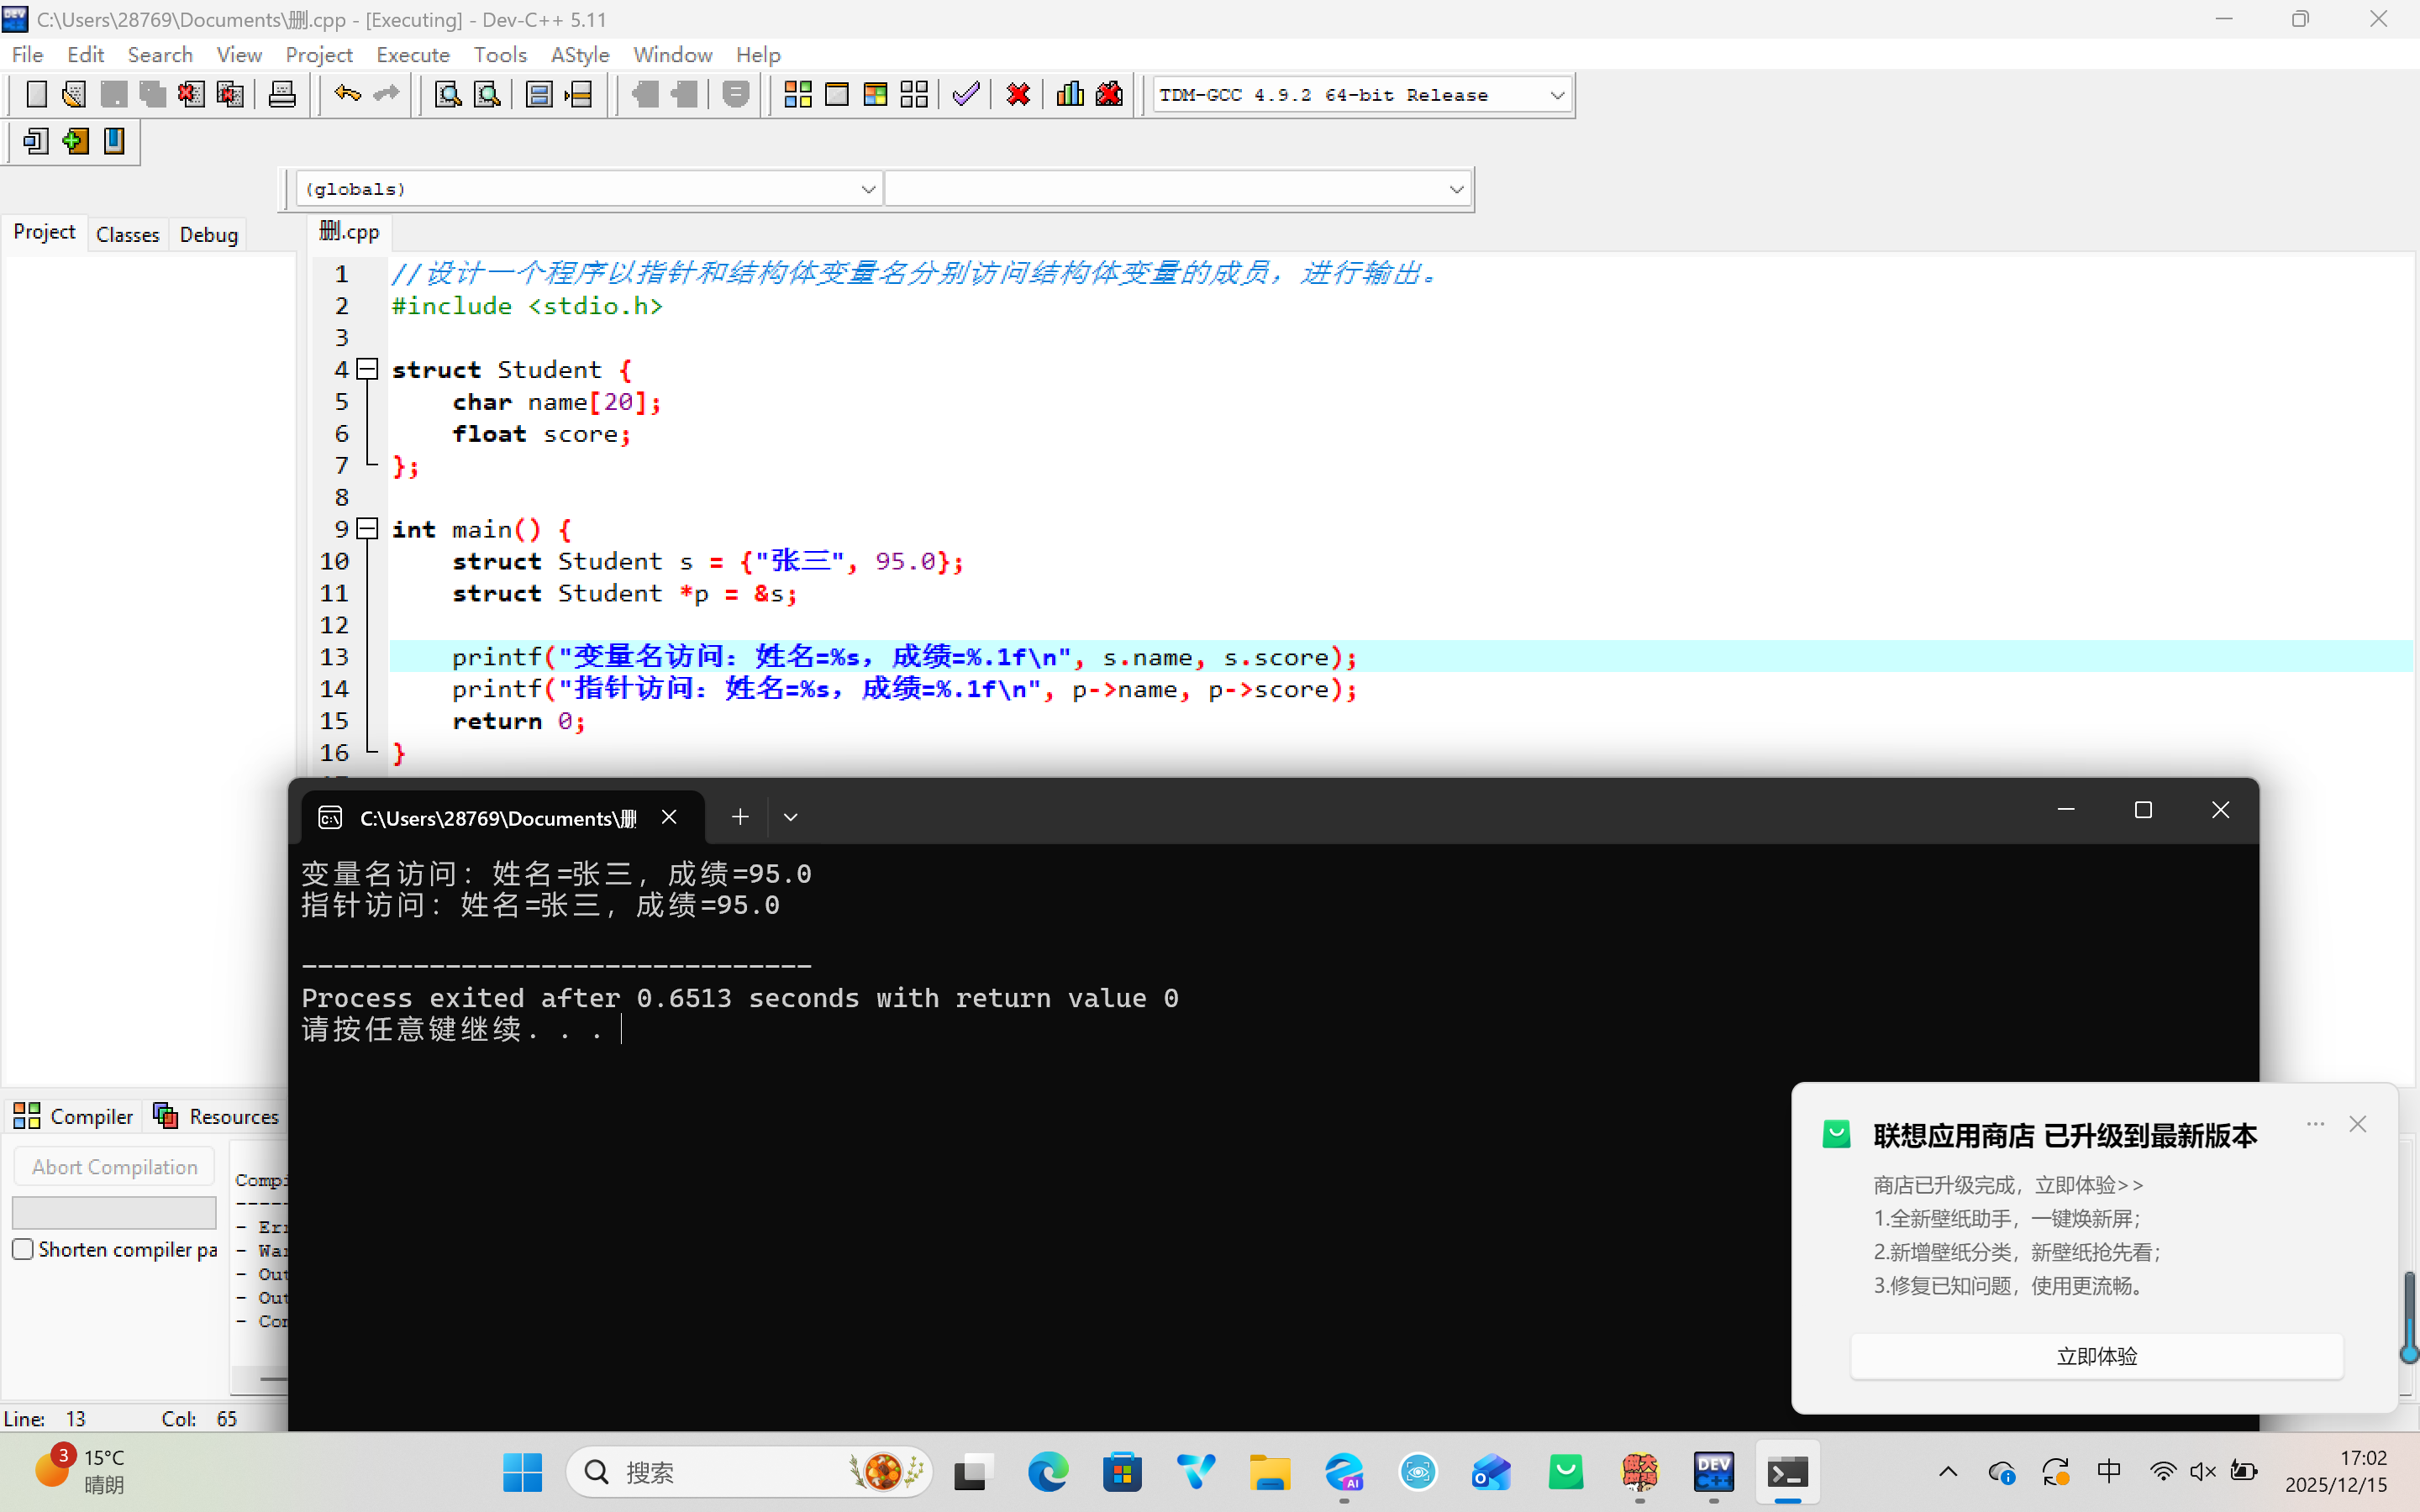Open new terminal tab with plus button

(740, 817)
